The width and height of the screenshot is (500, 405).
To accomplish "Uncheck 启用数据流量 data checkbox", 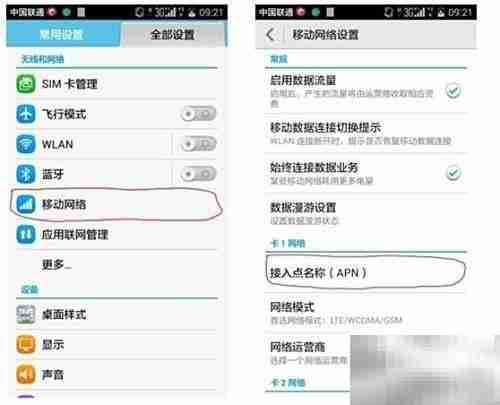I will (453, 91).
